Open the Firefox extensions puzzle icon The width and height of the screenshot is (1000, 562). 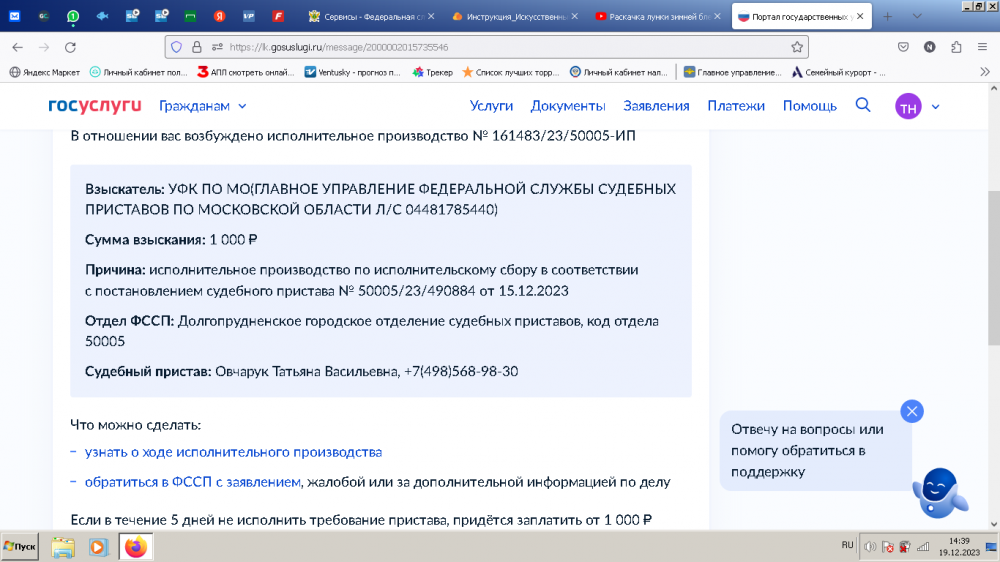tap(956, 47)
